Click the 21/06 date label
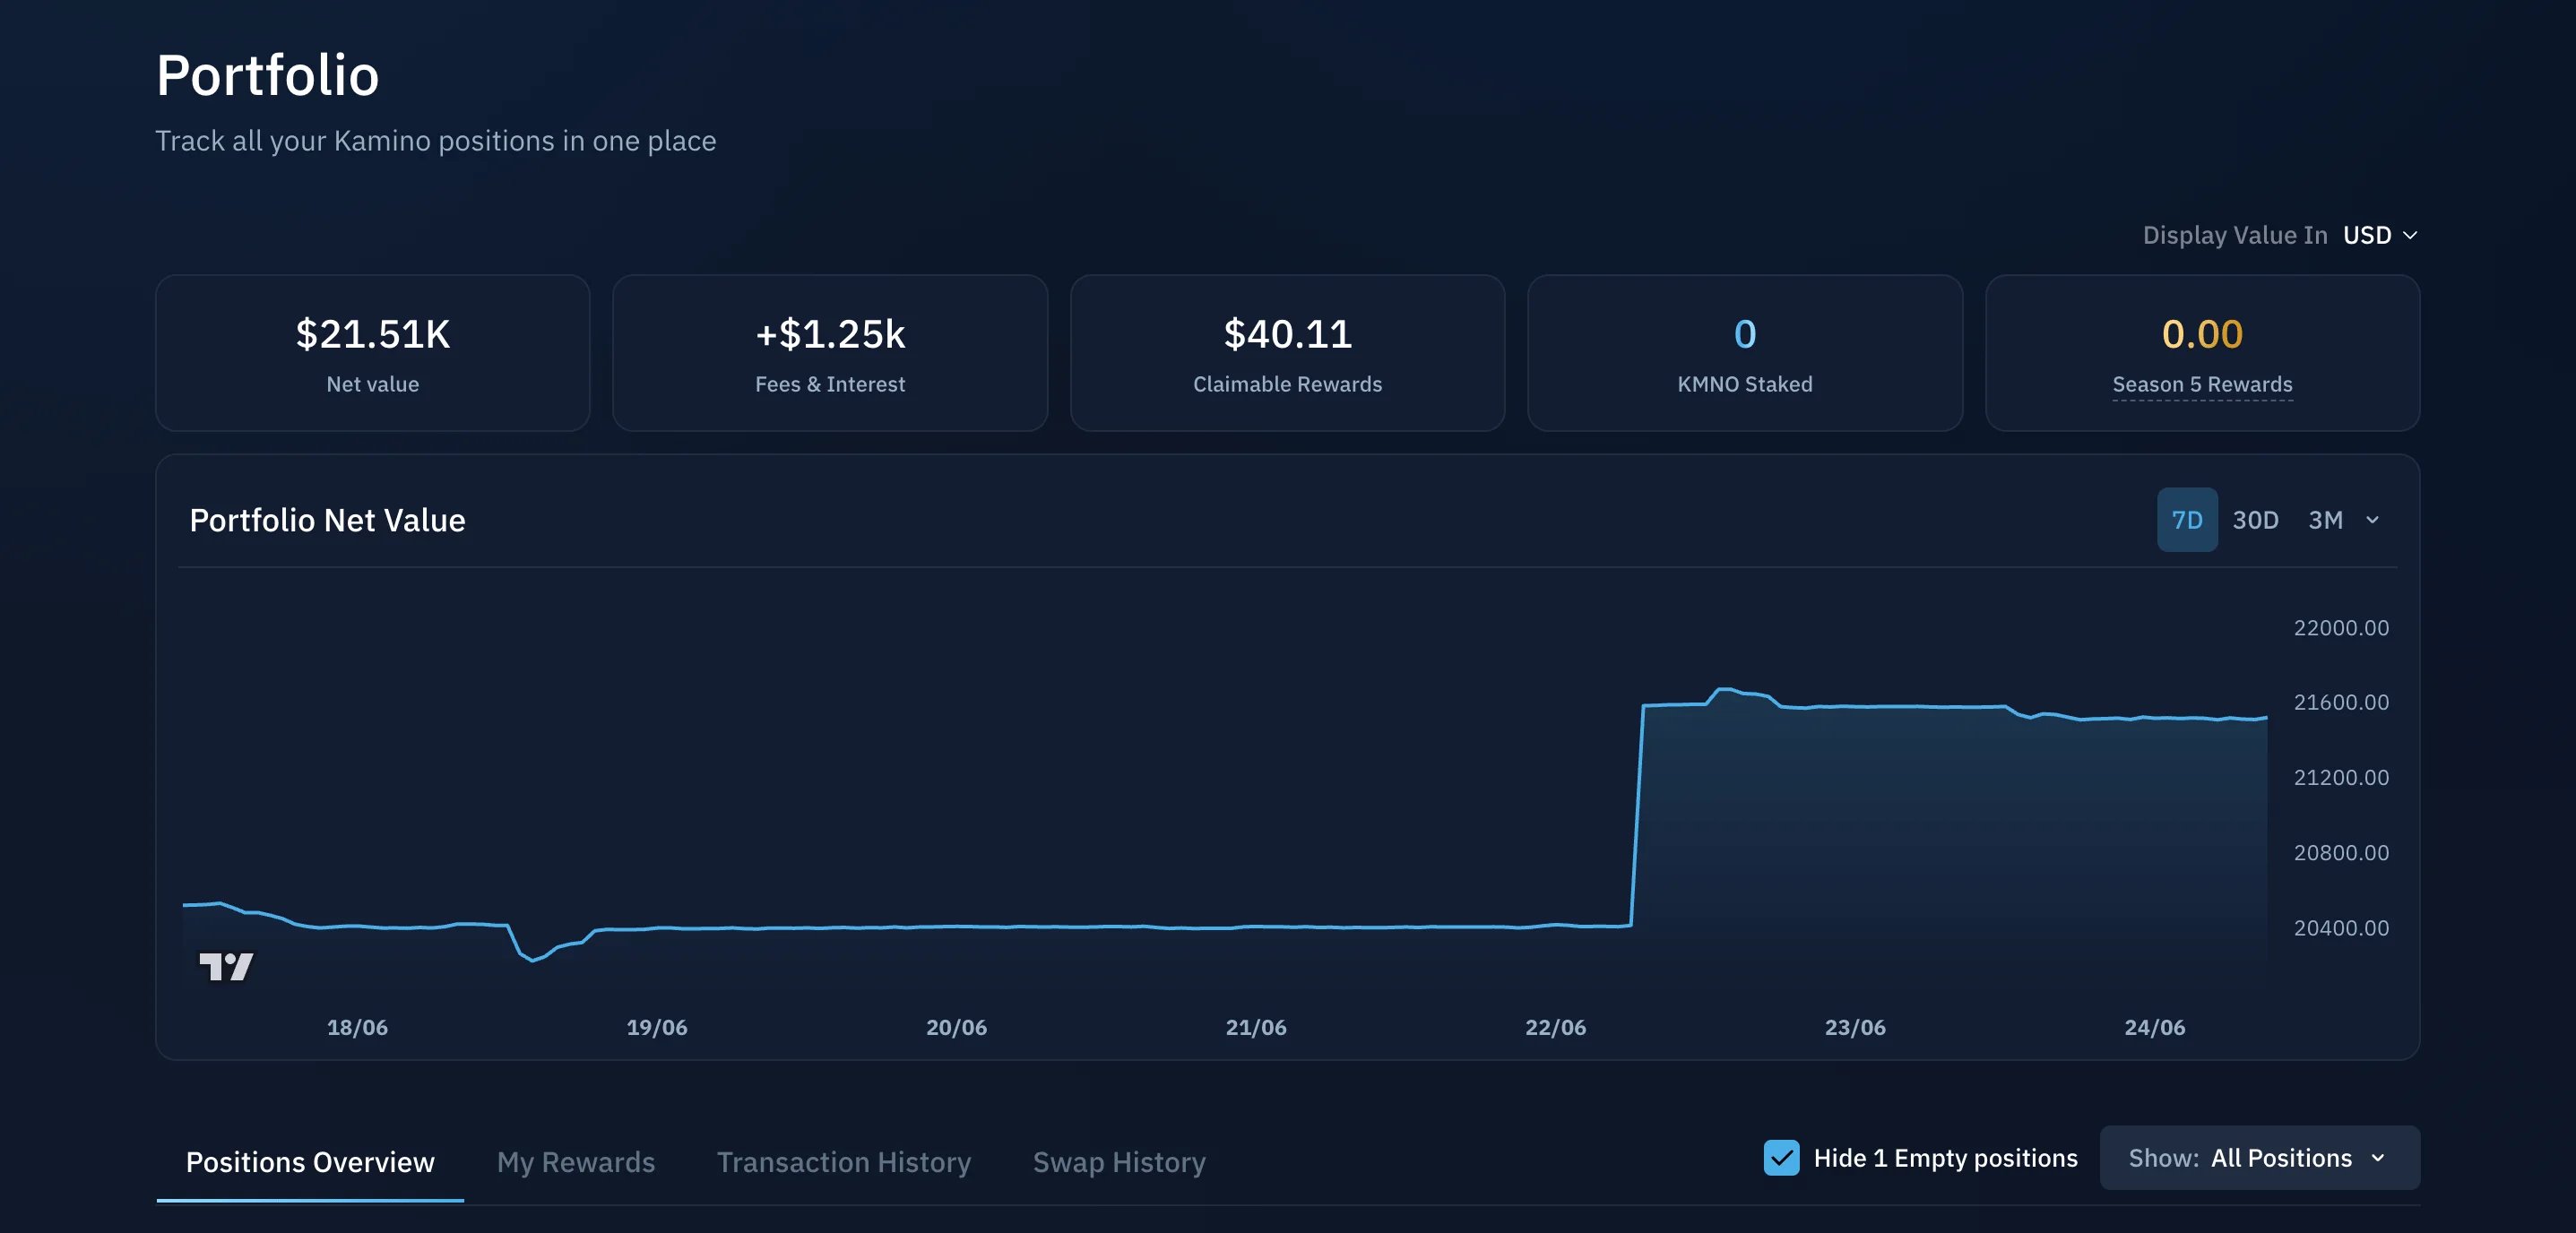The width and height of the screenshot is (2576, 1233). click(1256, 1027)
